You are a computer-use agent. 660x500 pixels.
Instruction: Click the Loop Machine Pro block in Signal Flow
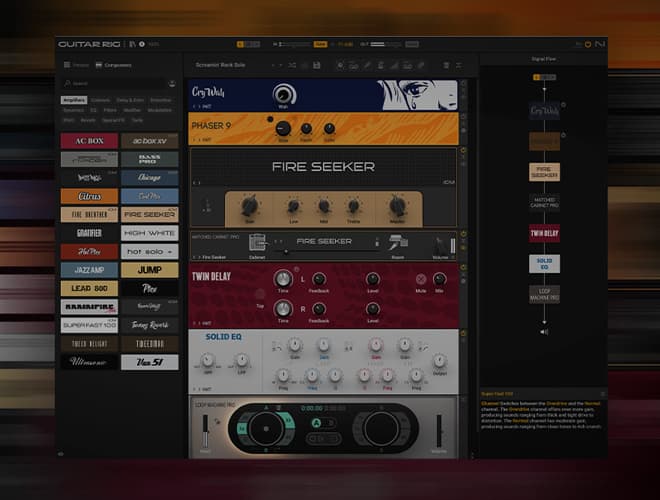click(x=544, y=294)
